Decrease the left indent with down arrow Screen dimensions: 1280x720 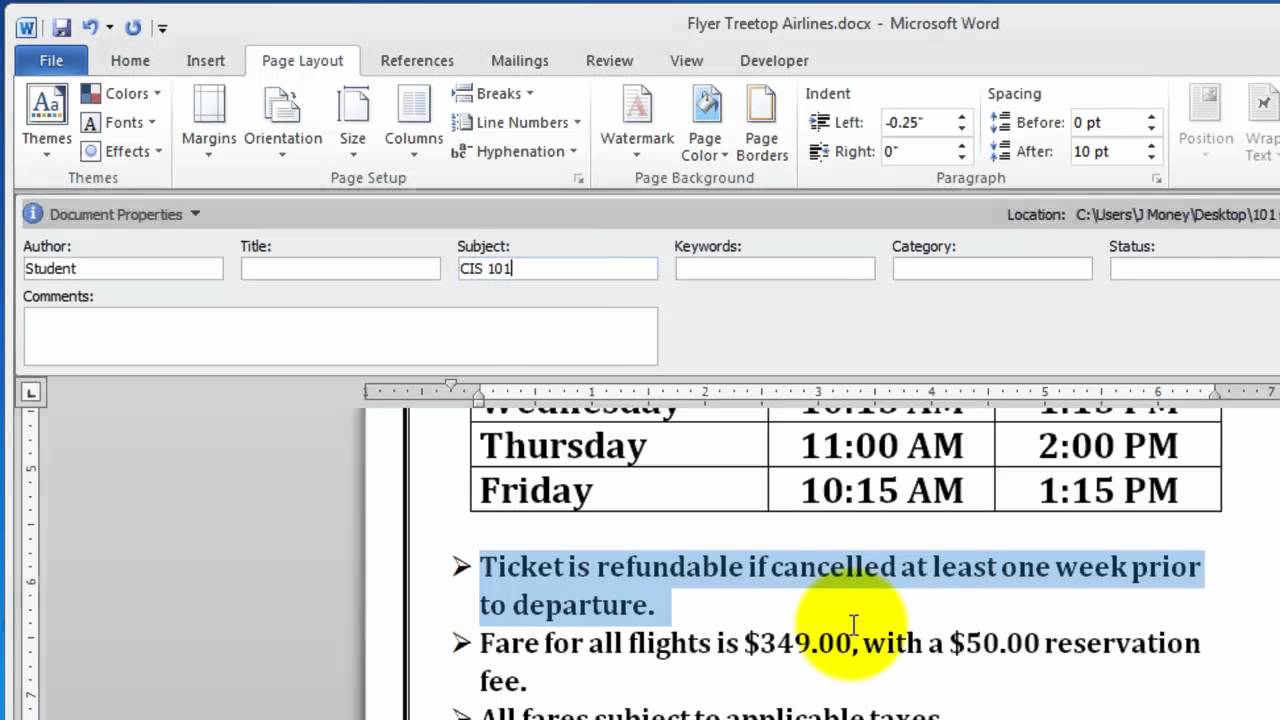coord(962,128)
